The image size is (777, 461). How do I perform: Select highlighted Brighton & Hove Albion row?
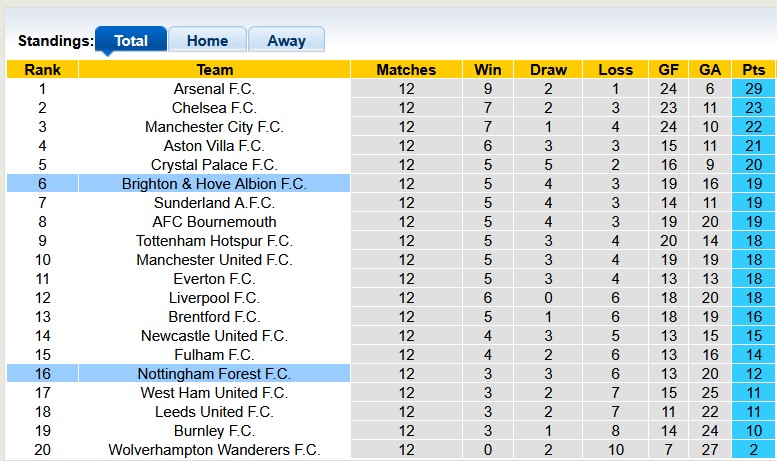tap(214, 184)
